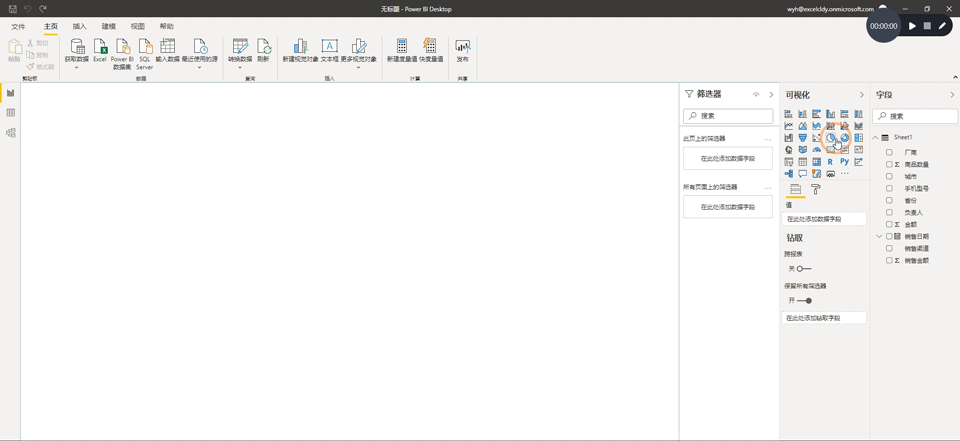The height and width of the screenshot is (441, 960).
Task: Check the 金额 field checkbox
Action: (890, 224)
